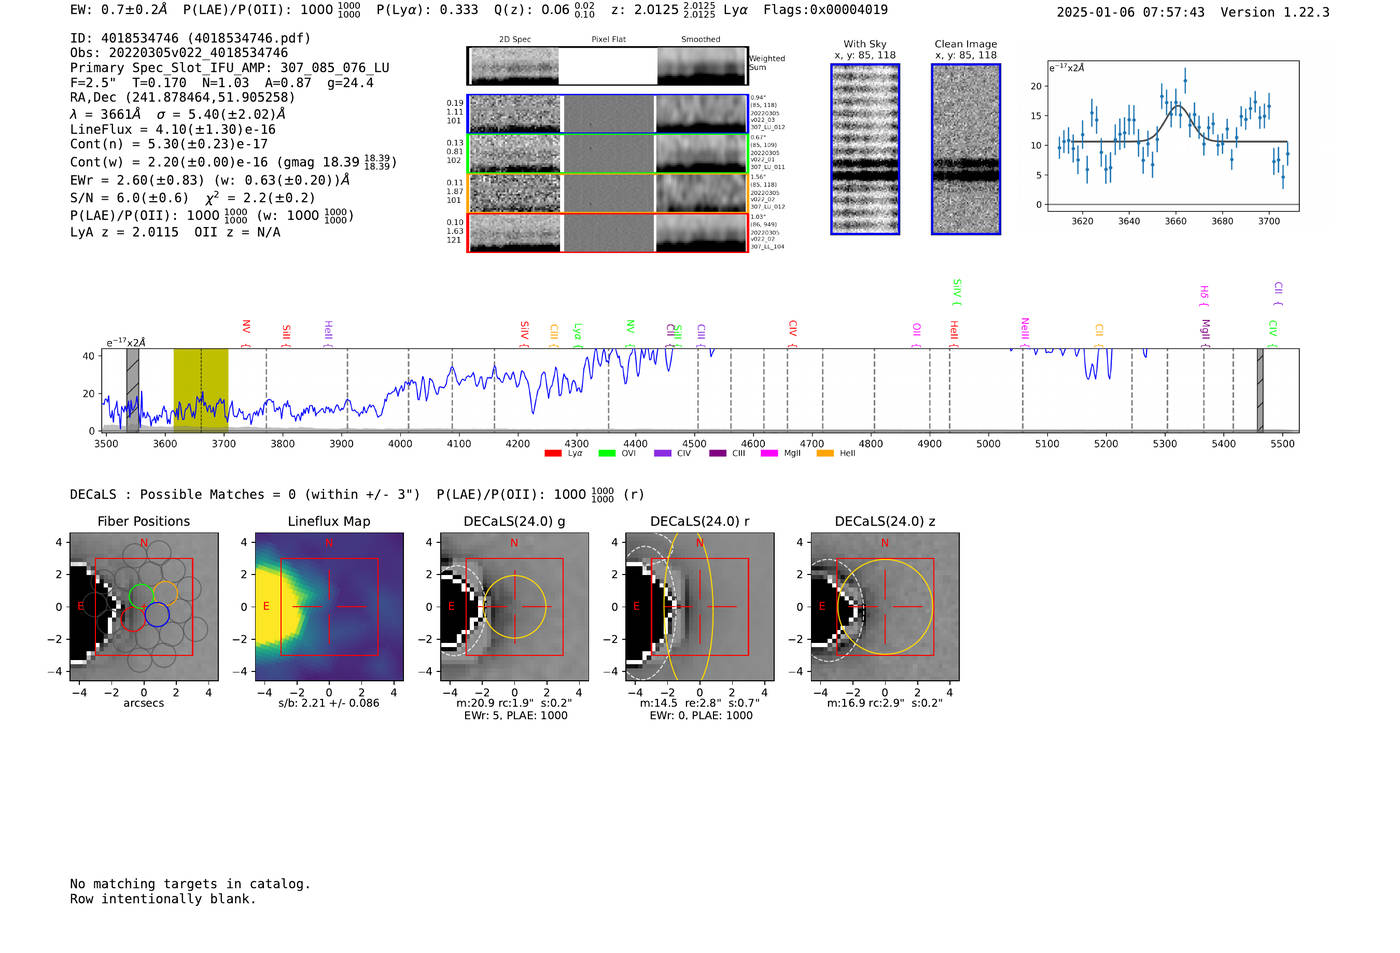Select the orange-bordered 2D fiber spectrum row

607,193
